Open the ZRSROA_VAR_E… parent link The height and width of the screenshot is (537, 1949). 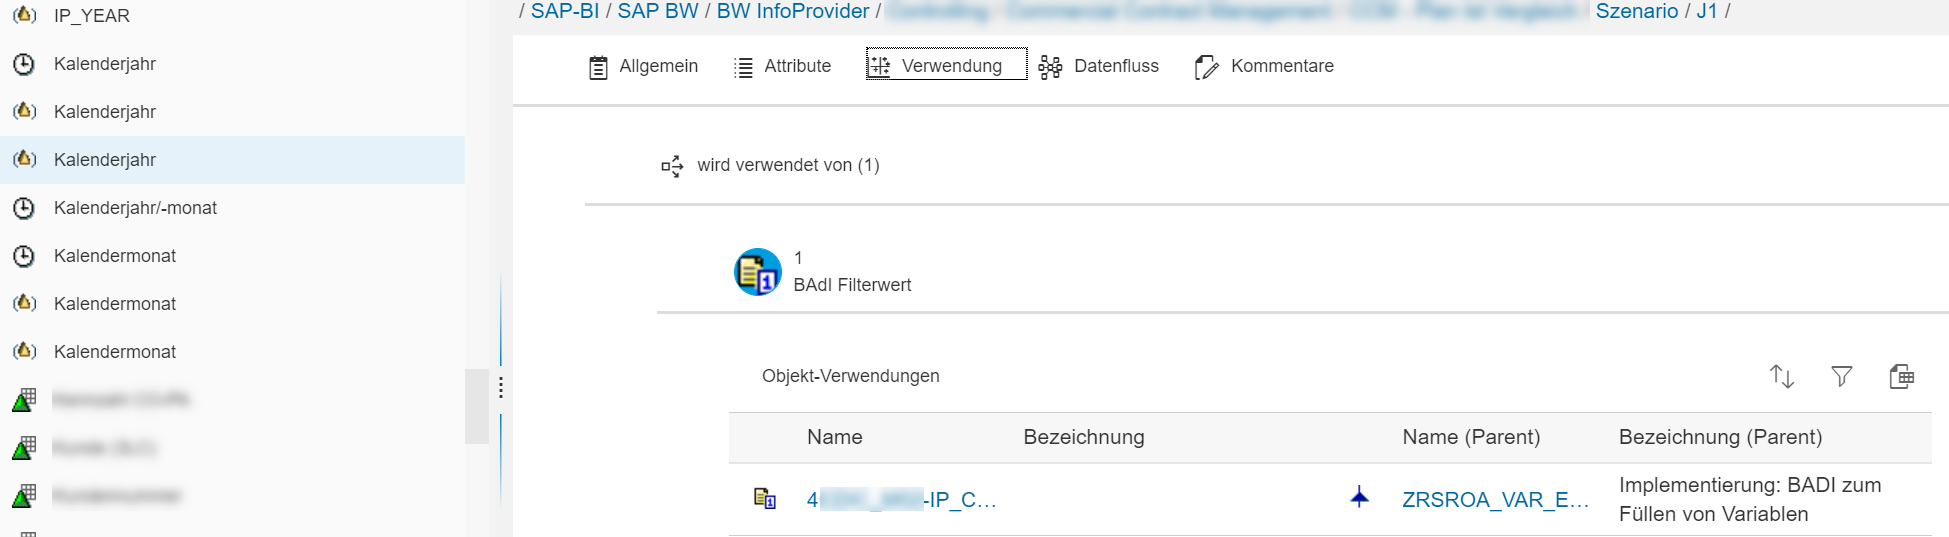click(x=1495, y=500)
